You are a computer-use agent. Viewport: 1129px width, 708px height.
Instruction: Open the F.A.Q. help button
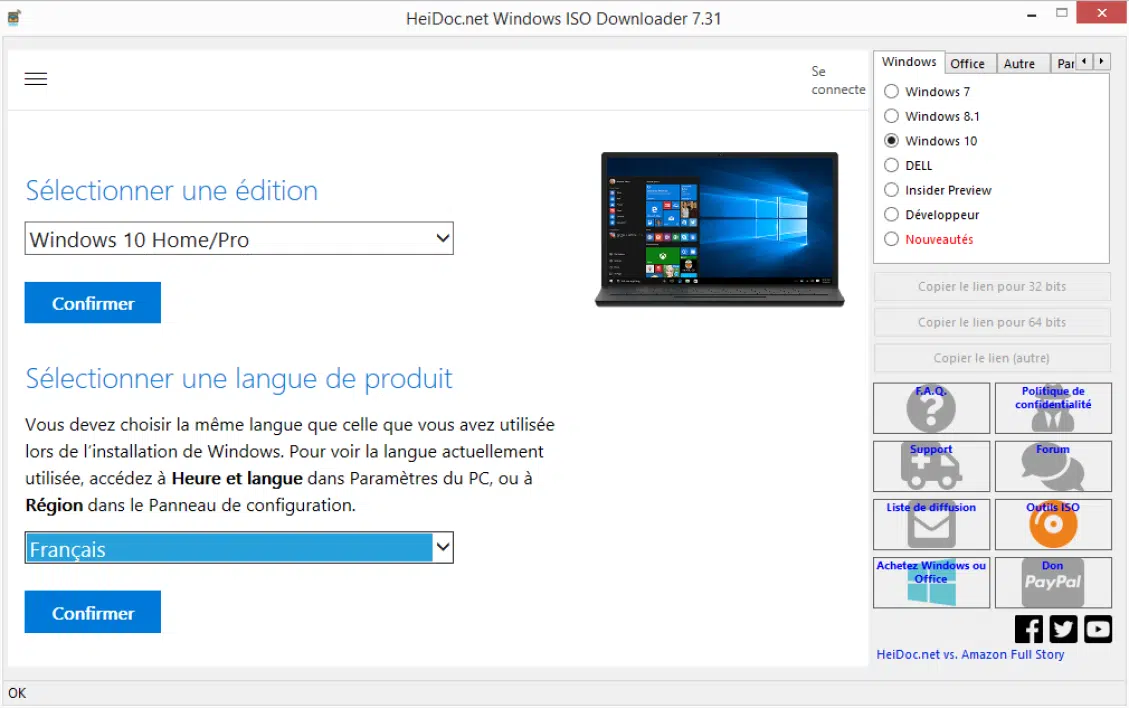point(931,408)
